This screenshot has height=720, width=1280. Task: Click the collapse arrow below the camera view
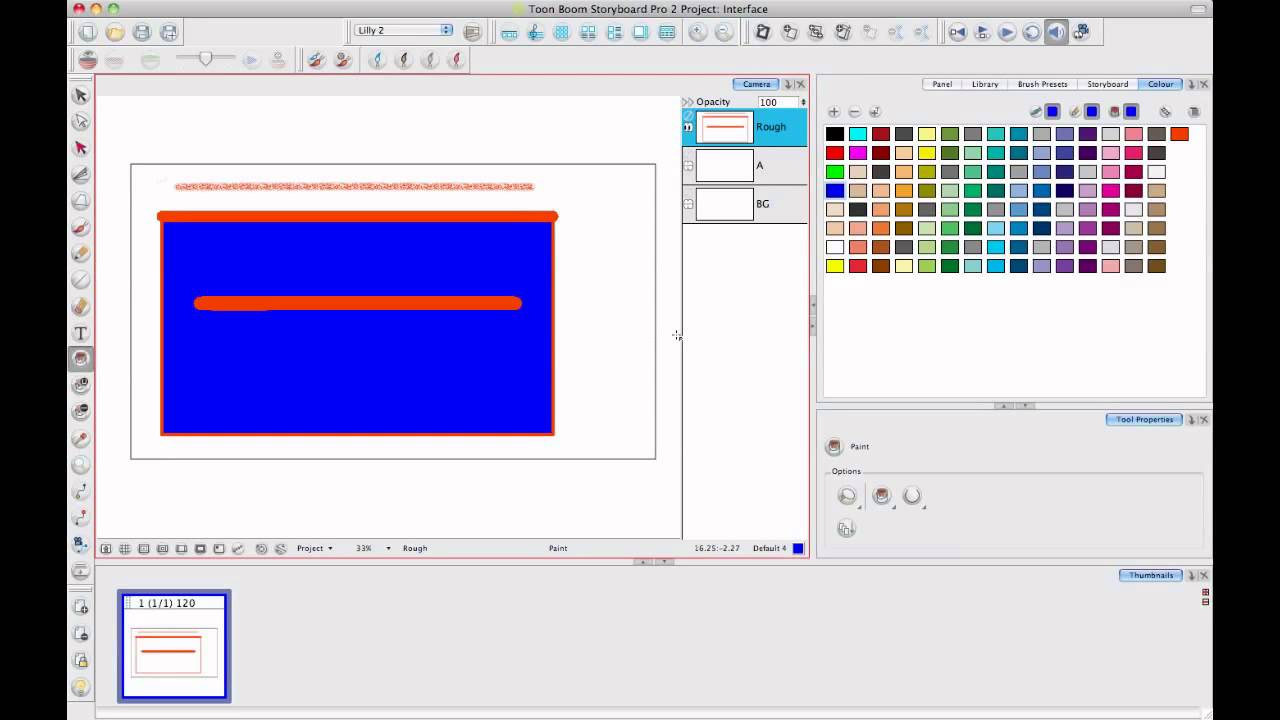644,562
